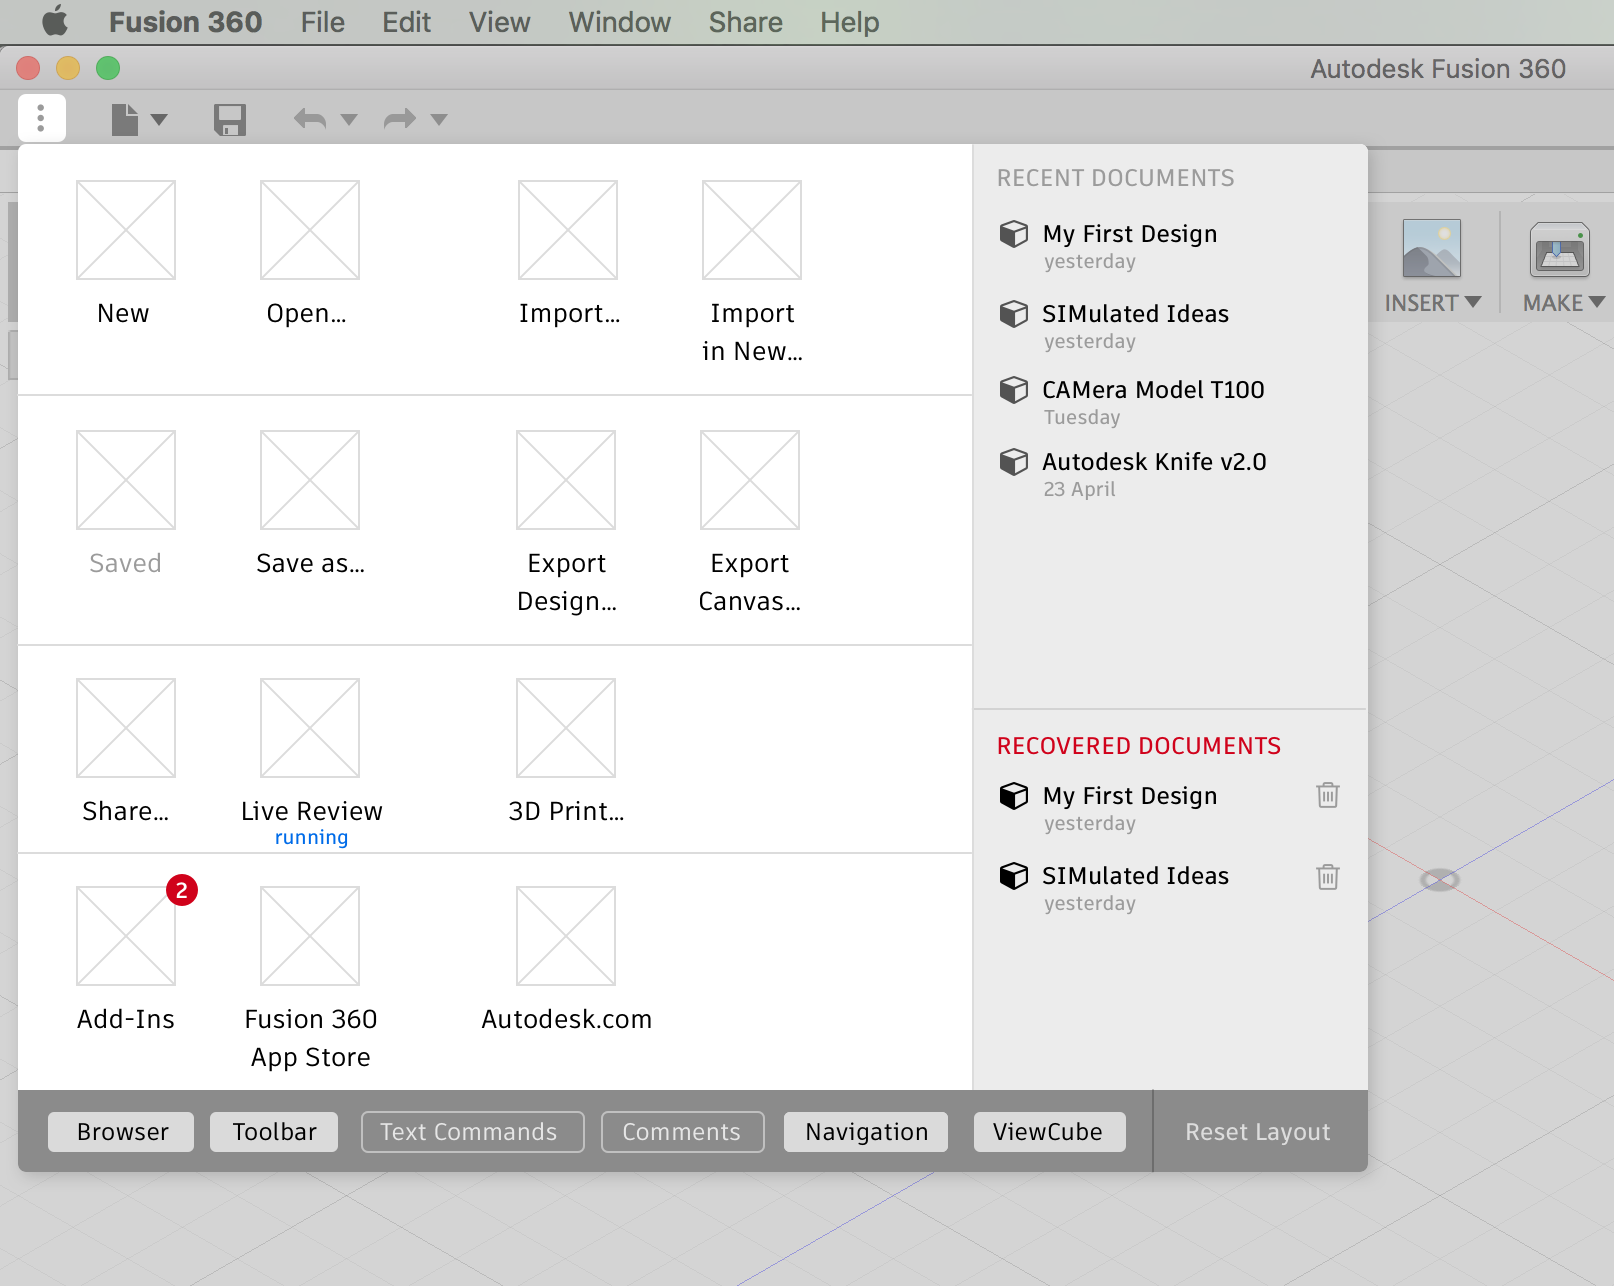1614x1286 pixels.
Task: Click the Save as... tile
Action: pos(310,504)
